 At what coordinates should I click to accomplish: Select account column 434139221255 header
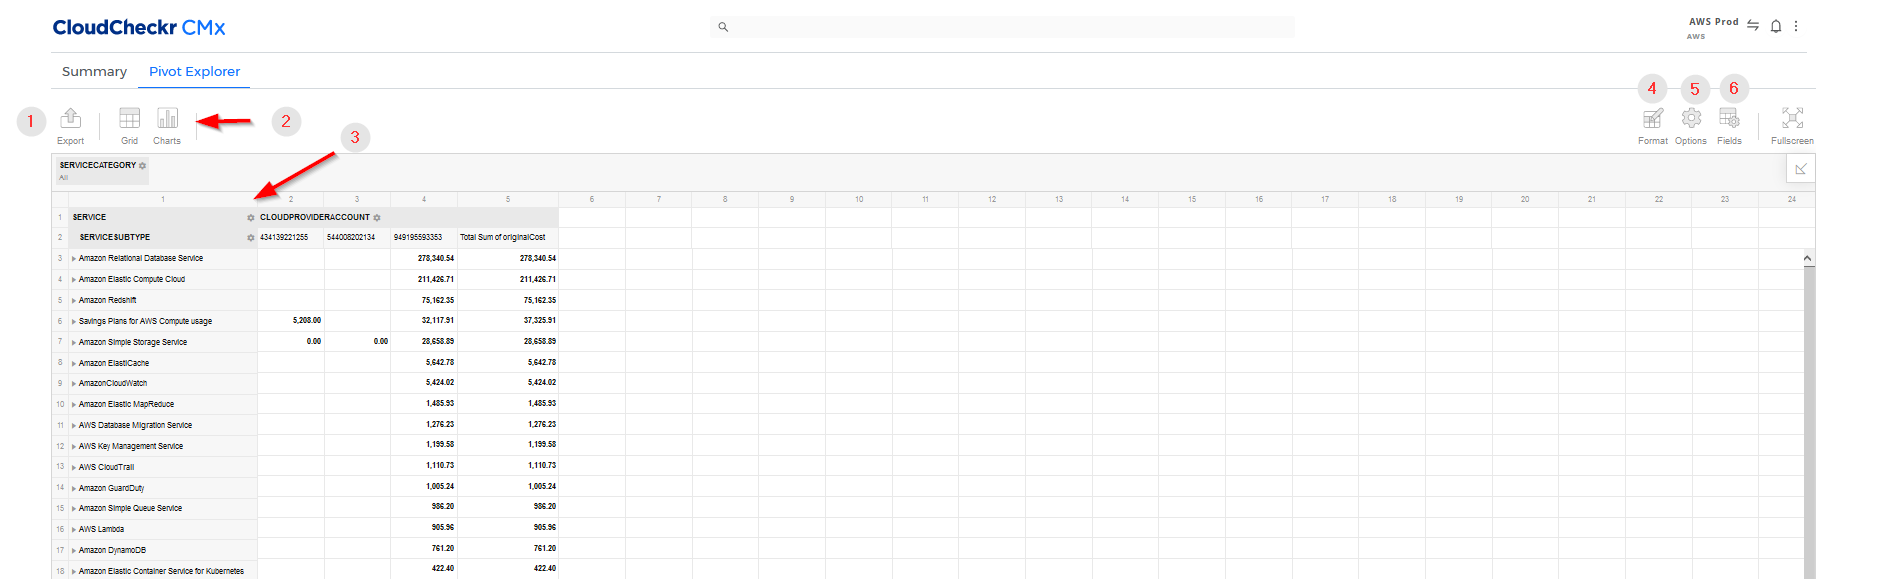pos(290,237)
